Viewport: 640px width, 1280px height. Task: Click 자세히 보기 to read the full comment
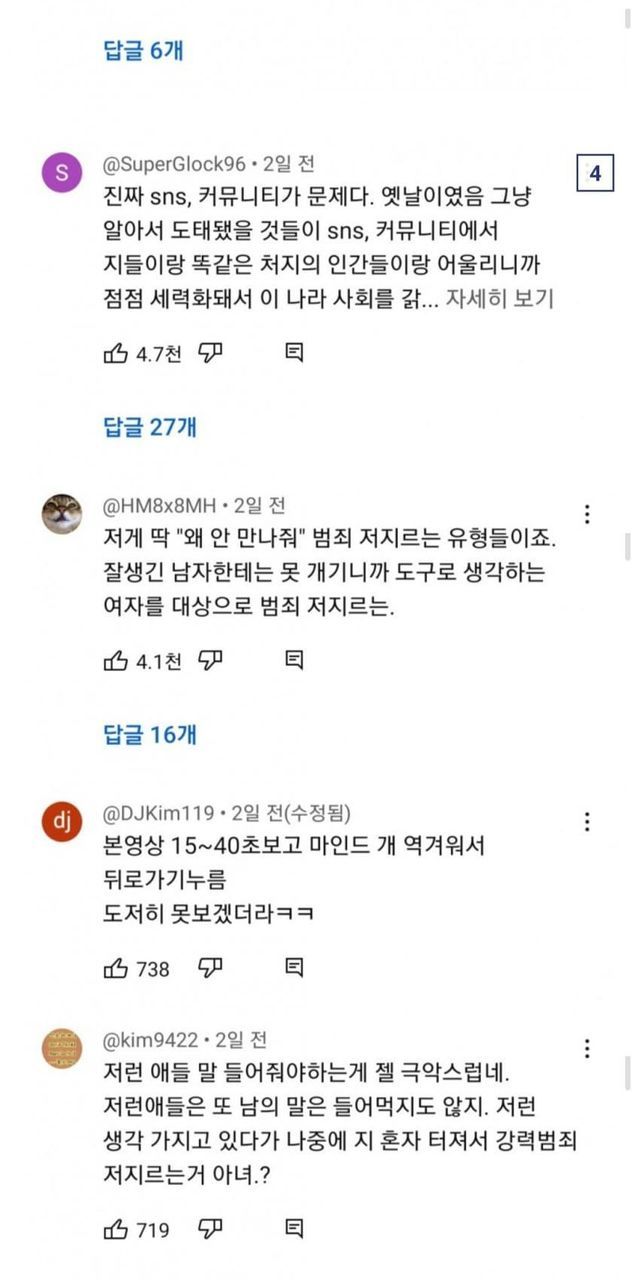click(x=500, y=299)
